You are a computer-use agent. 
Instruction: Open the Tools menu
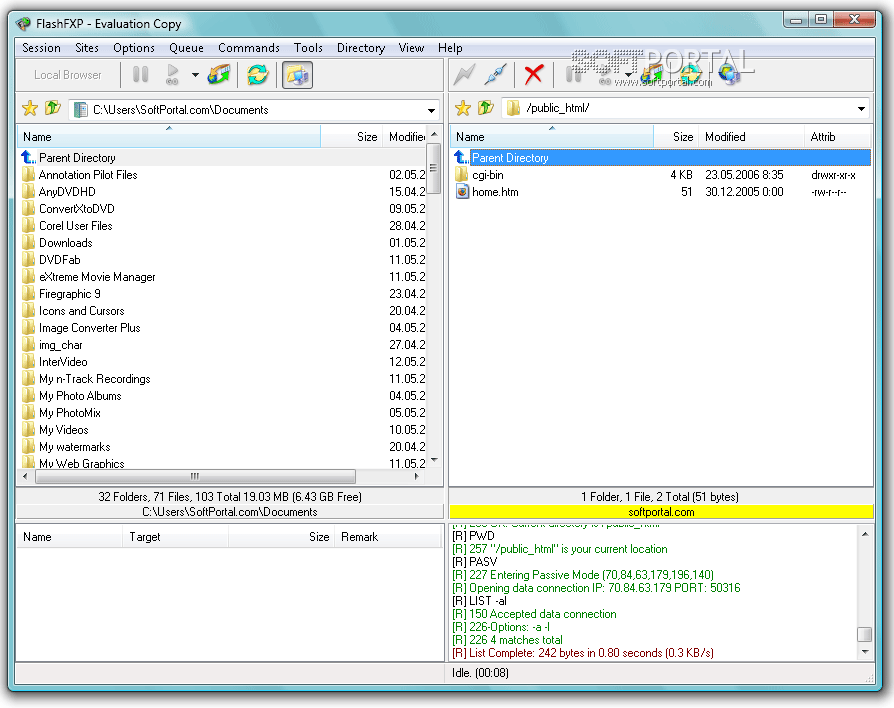point(308,48)
